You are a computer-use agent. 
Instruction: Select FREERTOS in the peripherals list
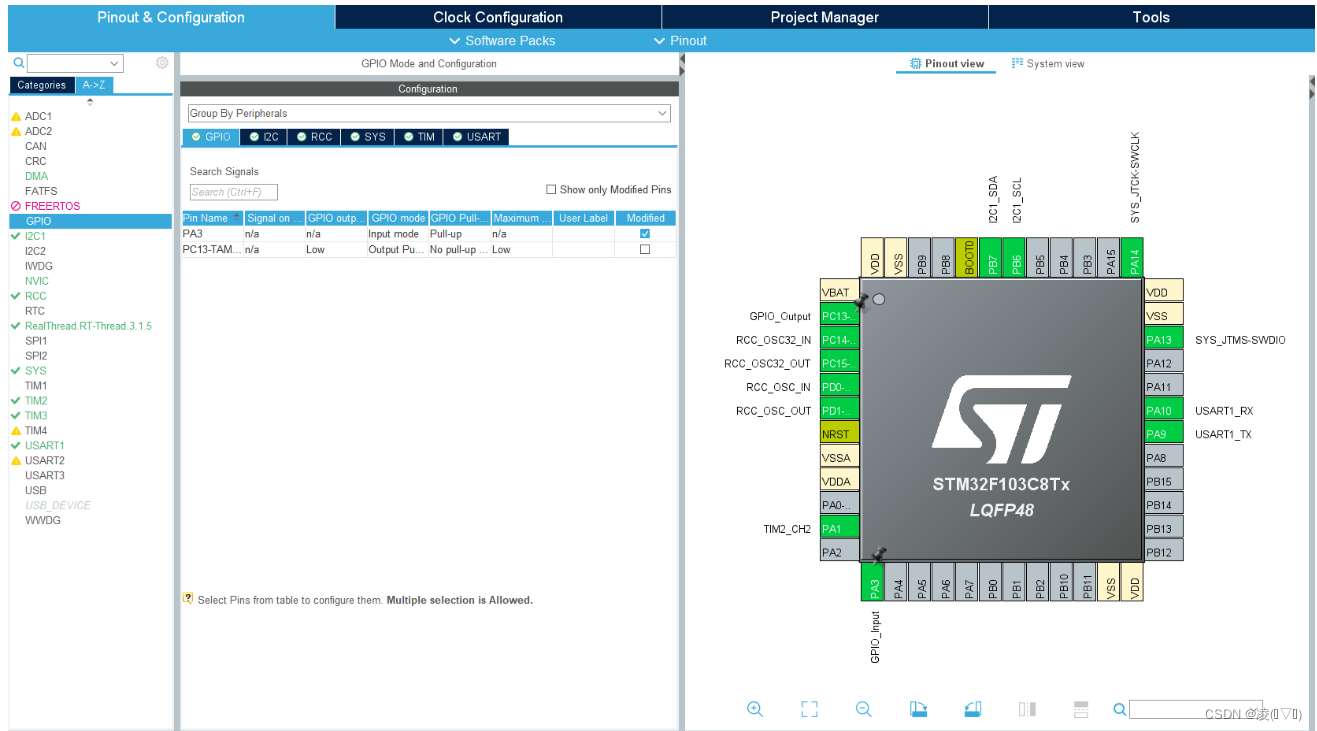pos(52,206)
